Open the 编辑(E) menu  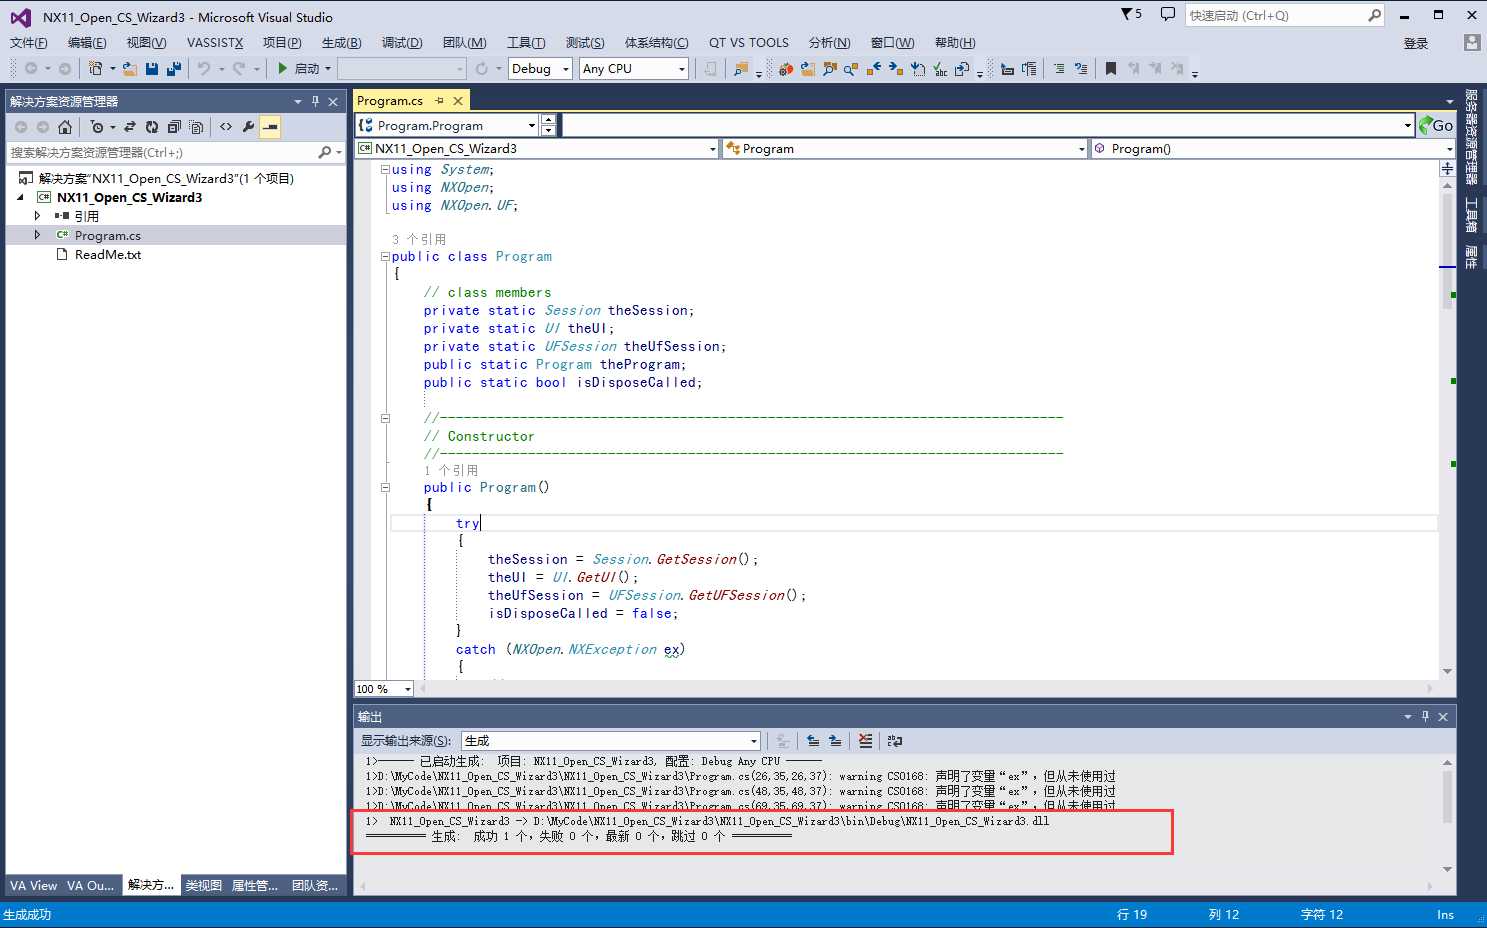point(87,42)
